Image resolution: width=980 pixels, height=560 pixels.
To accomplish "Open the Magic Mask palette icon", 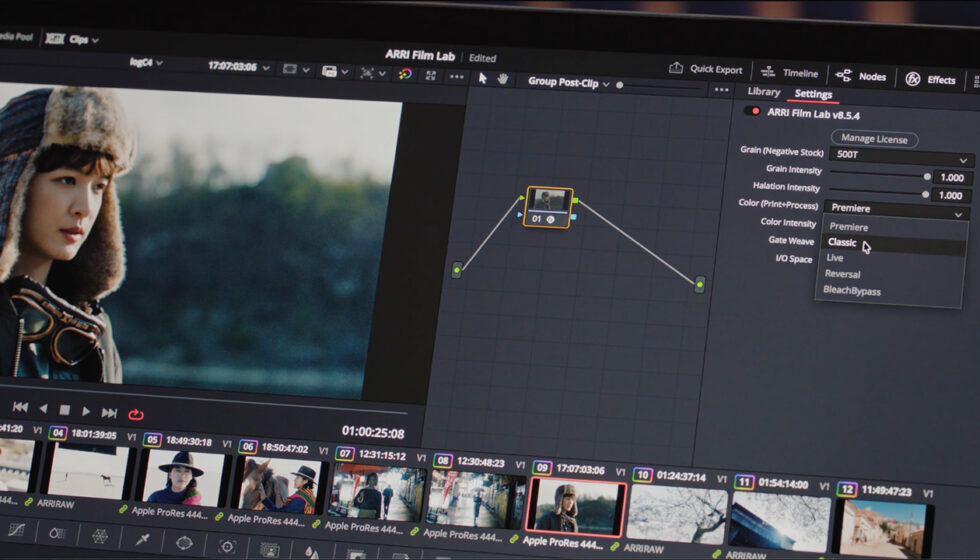I will (x=269, y=549).
